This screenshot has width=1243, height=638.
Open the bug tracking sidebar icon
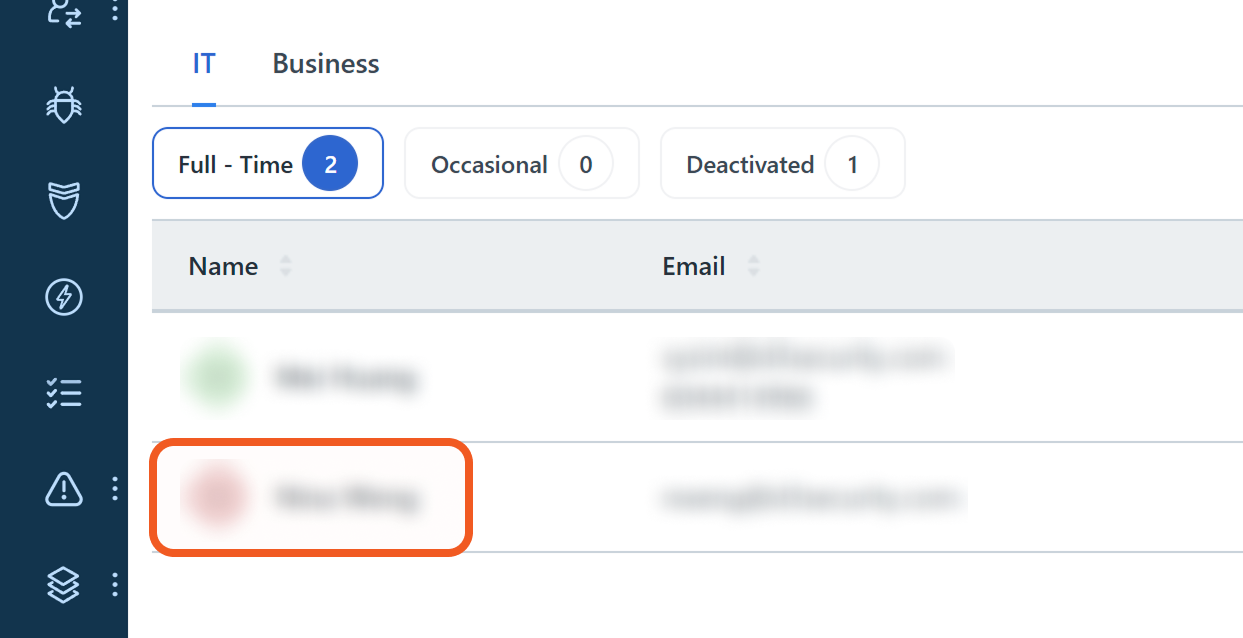coord(64,104)
